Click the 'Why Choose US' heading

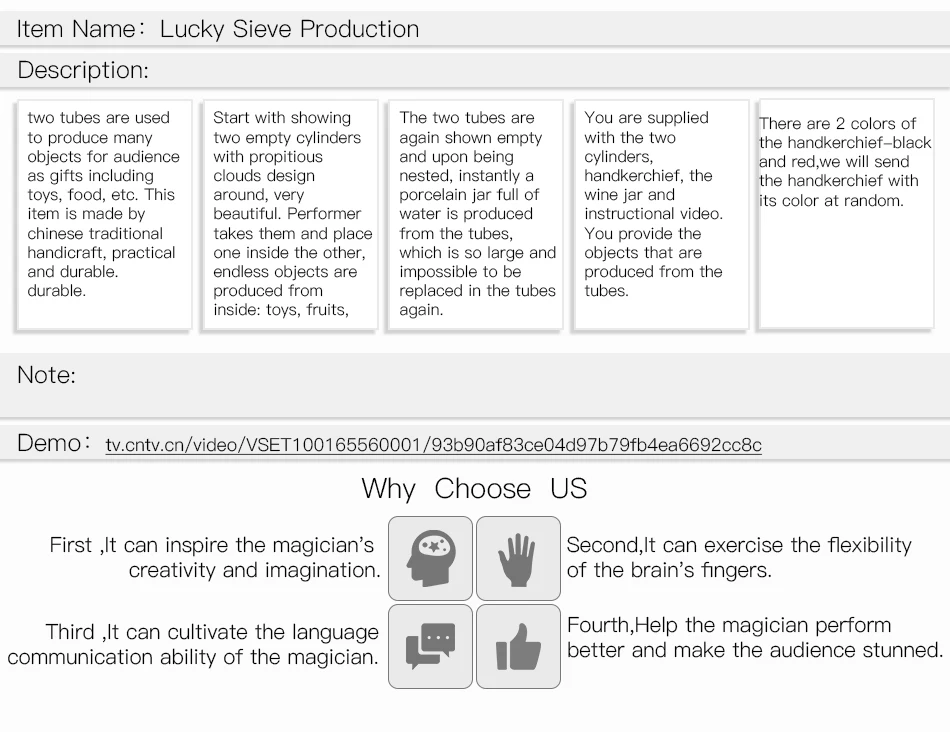click(474, 488)
